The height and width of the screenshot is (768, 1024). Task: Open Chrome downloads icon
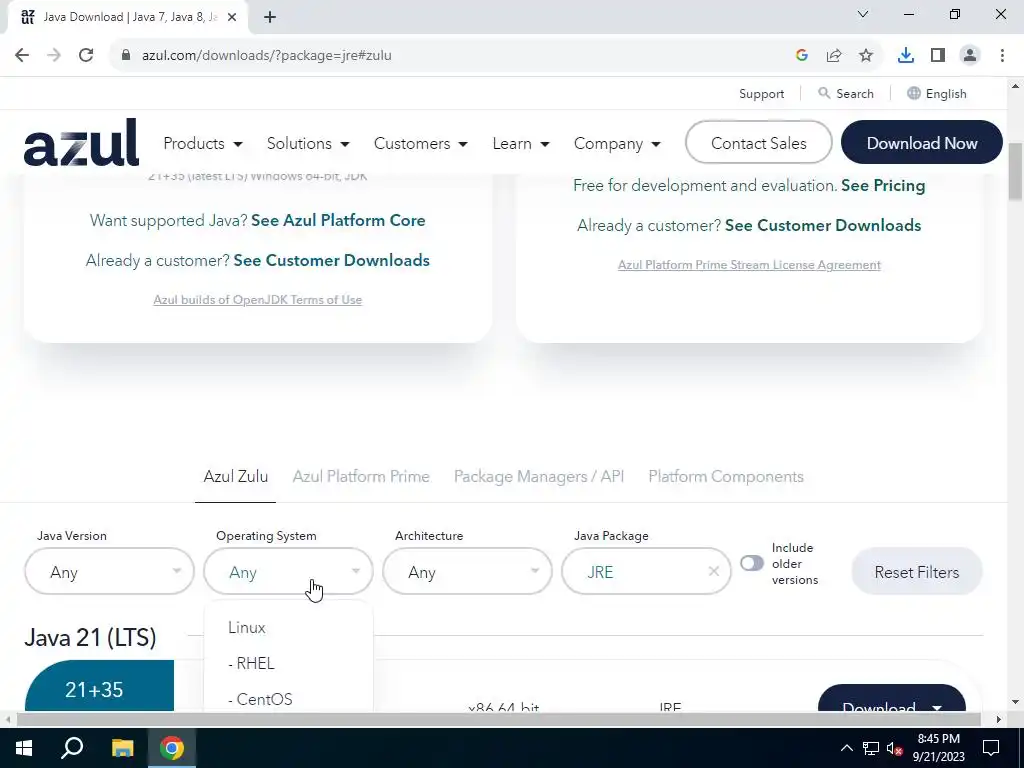pyautogui.click(x=906, y=56)
